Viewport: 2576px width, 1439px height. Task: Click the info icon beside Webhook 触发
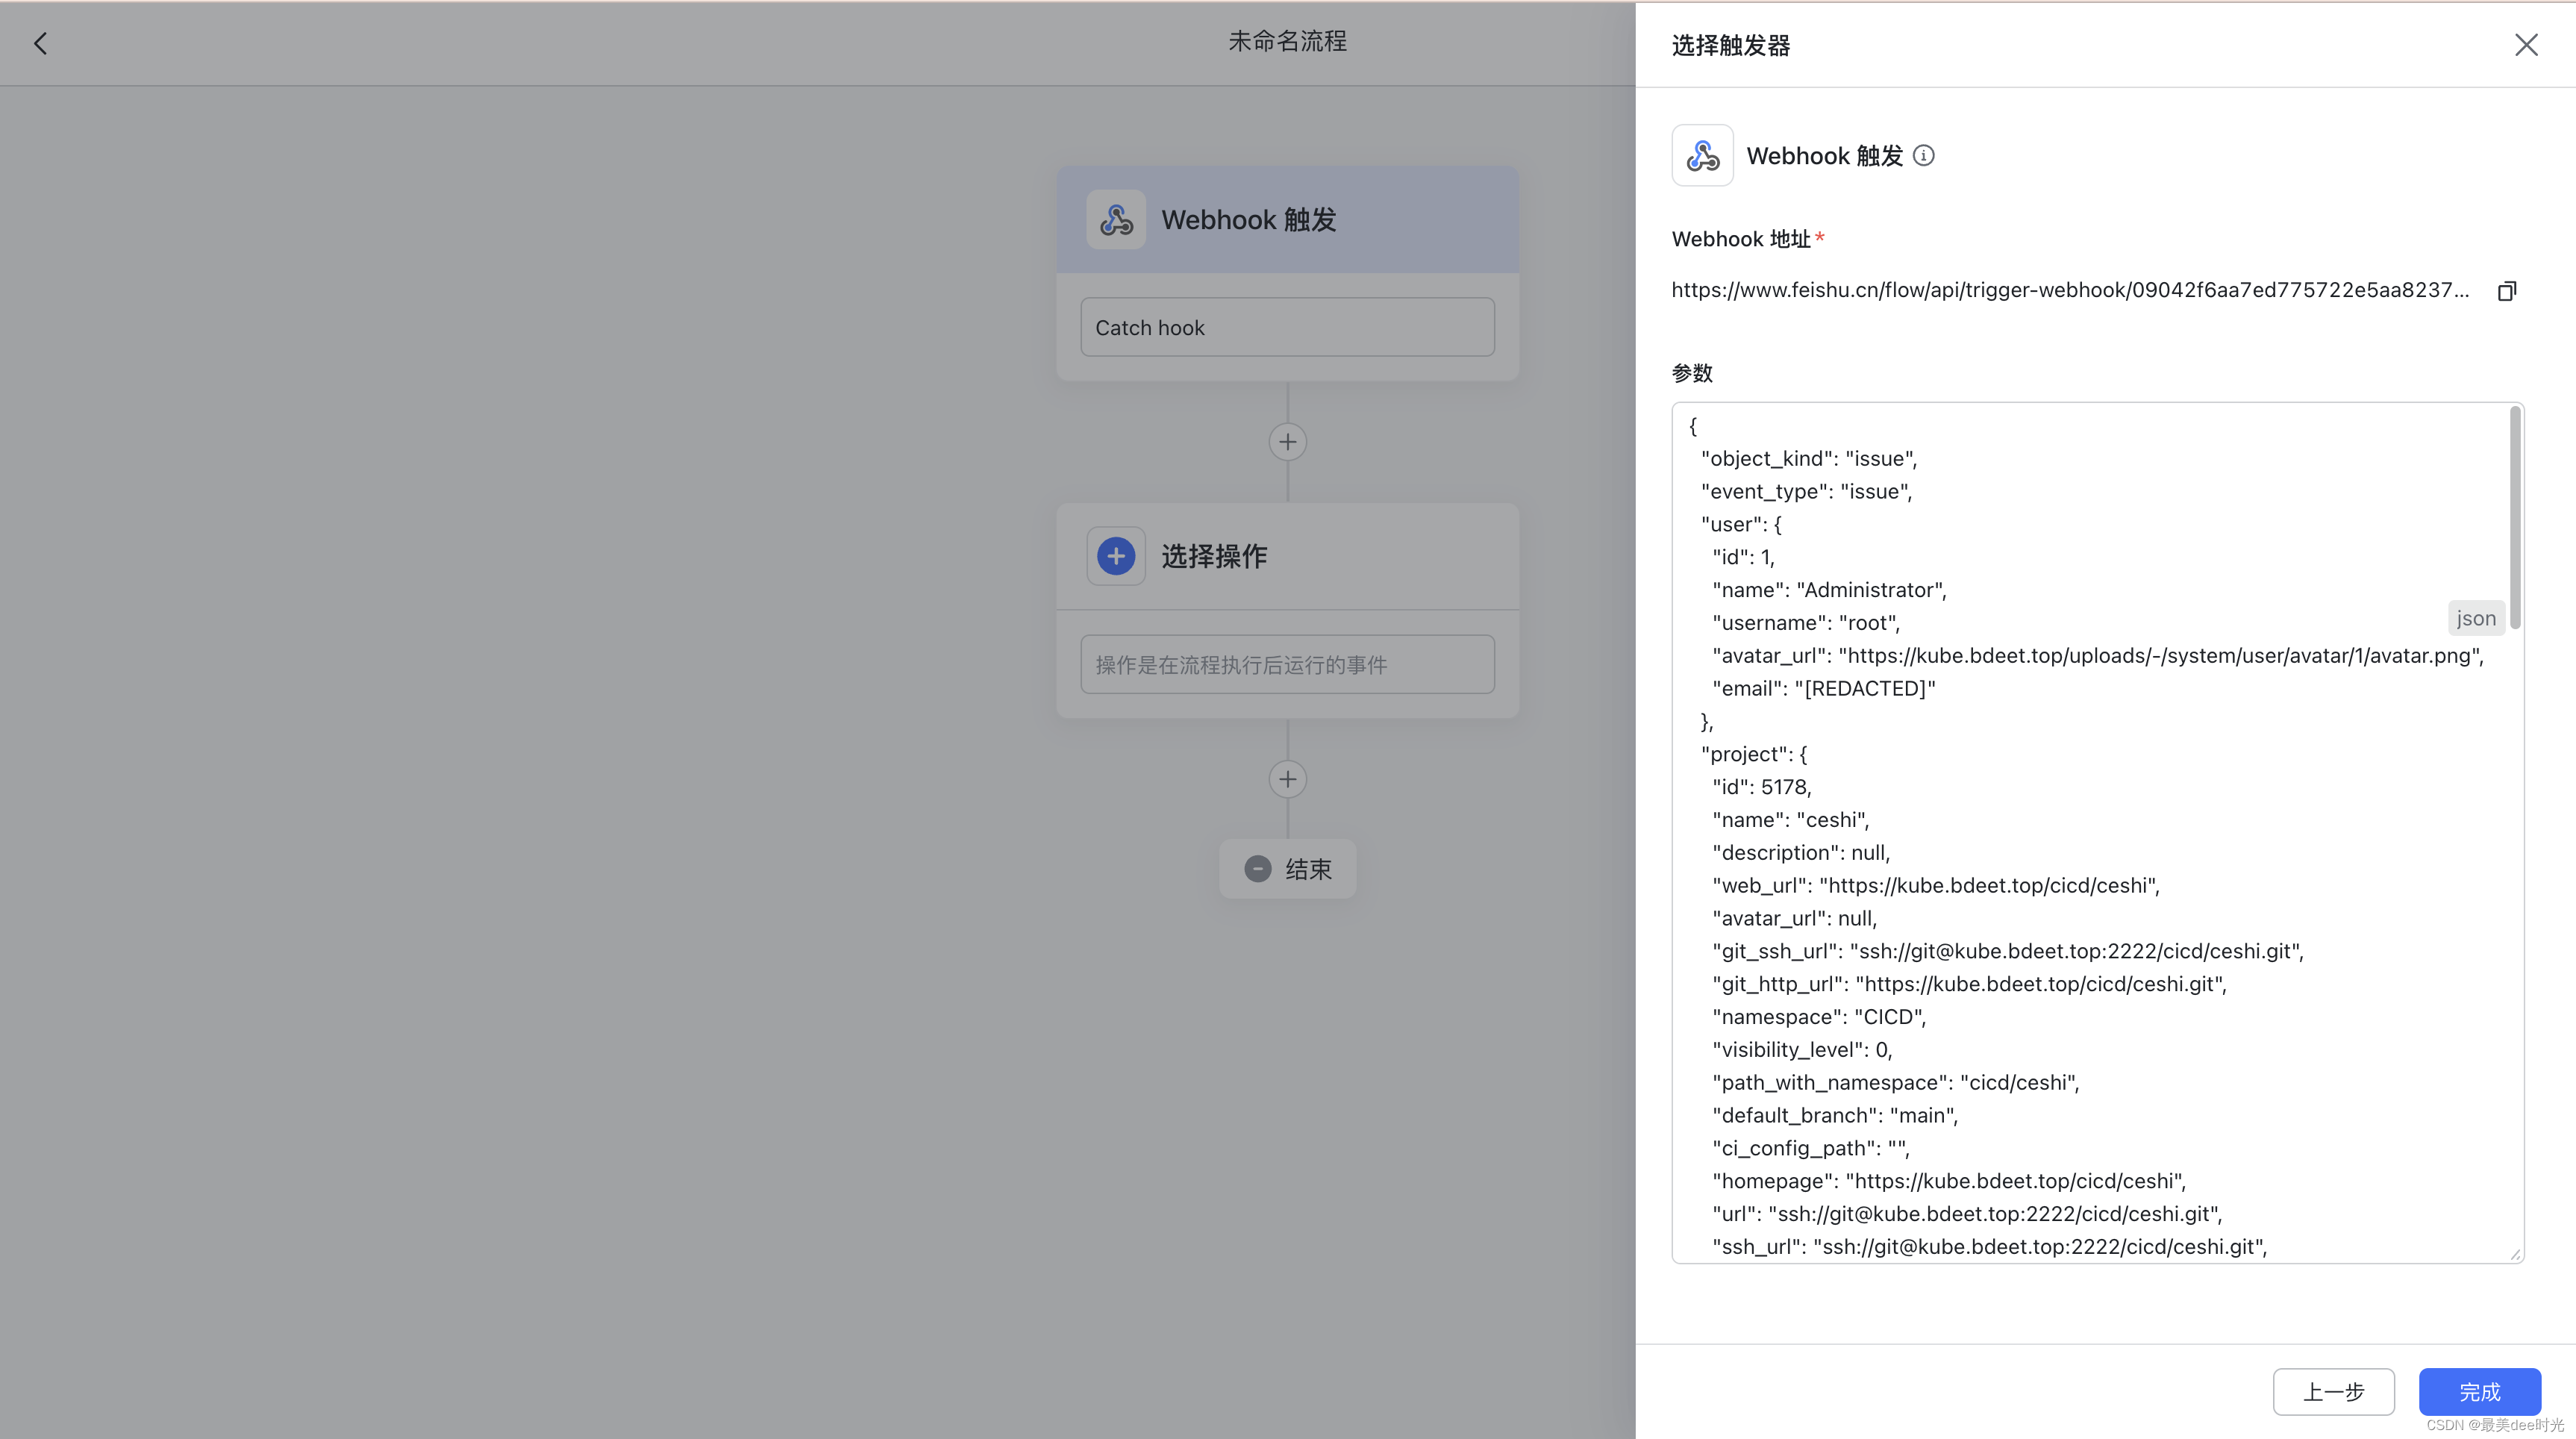[x=1924, y=155]
